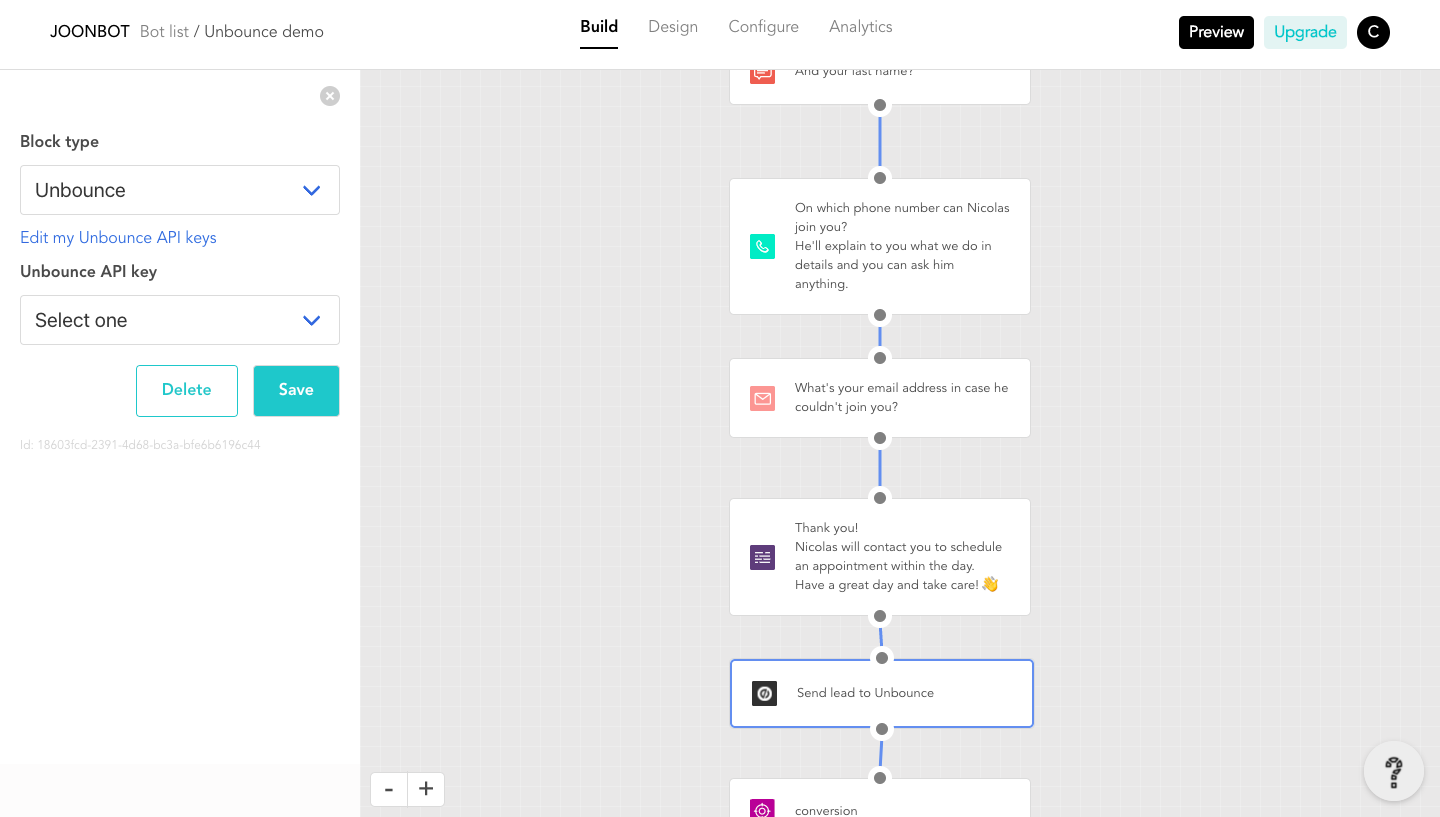
Task: Open the Analytics tab
Action: pyautogui.click(x=860, y=27)
